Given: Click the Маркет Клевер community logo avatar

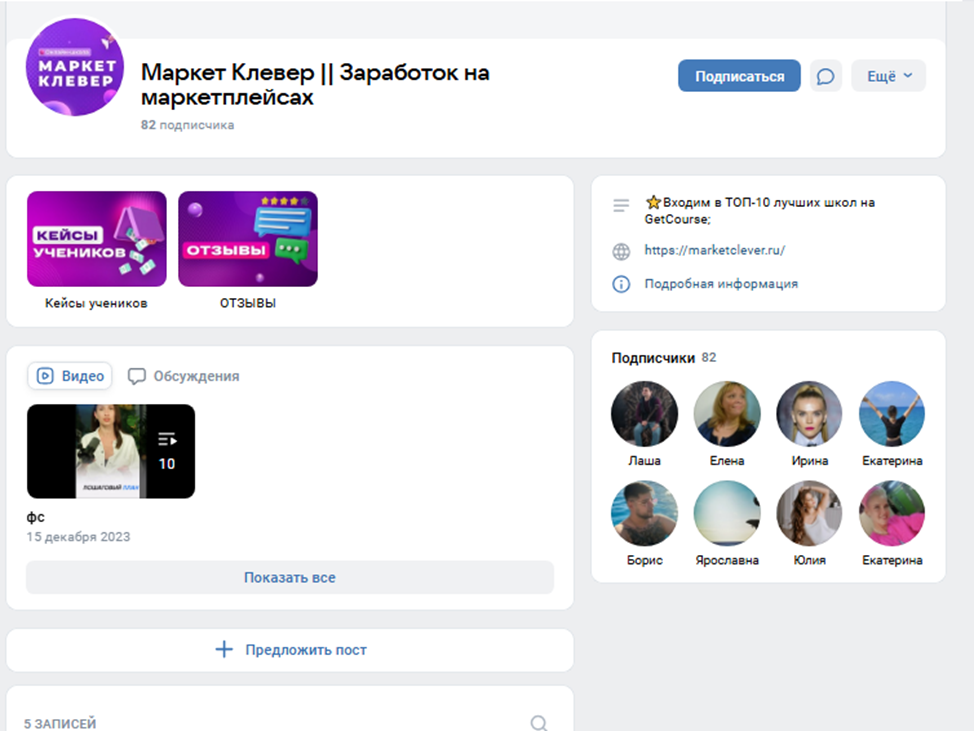Looking at the screenshot, I should tap(75, 67).
